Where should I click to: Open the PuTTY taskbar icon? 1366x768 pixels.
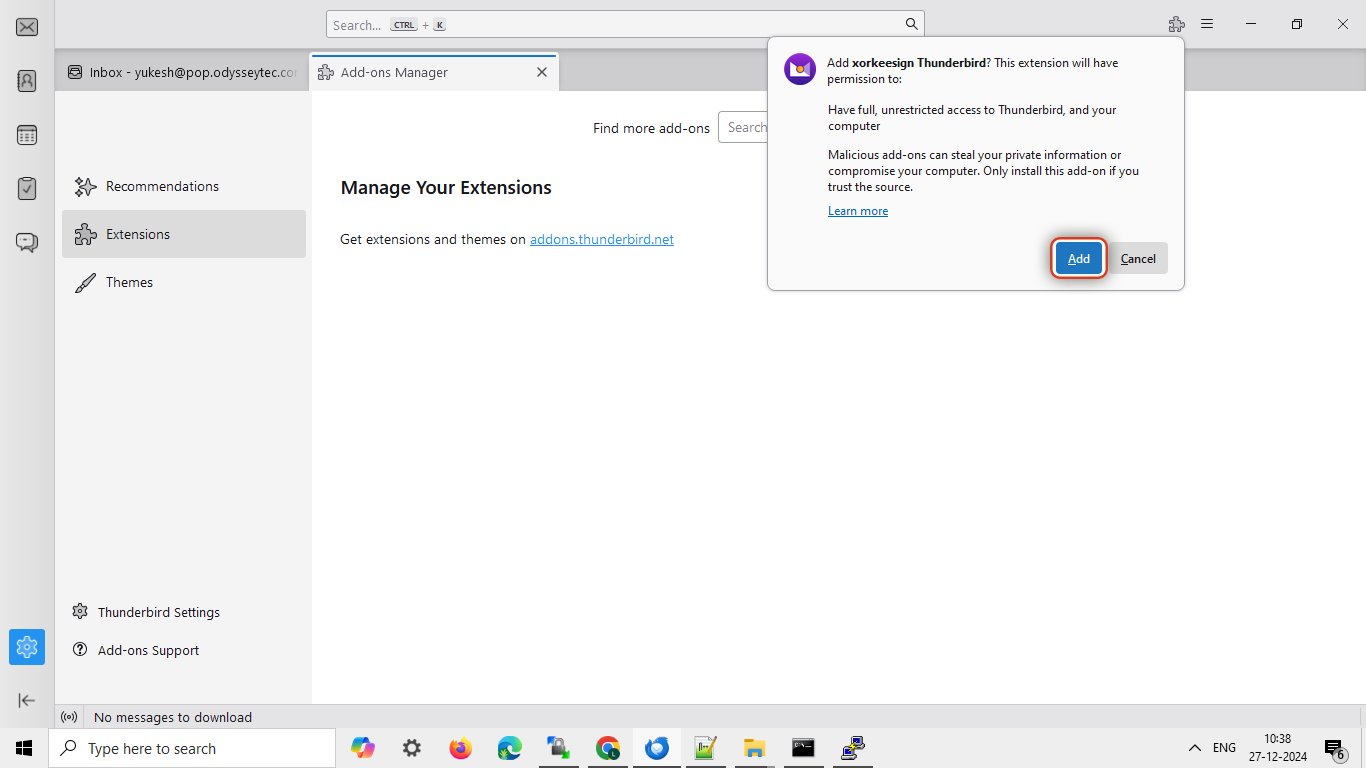point(852,748)
